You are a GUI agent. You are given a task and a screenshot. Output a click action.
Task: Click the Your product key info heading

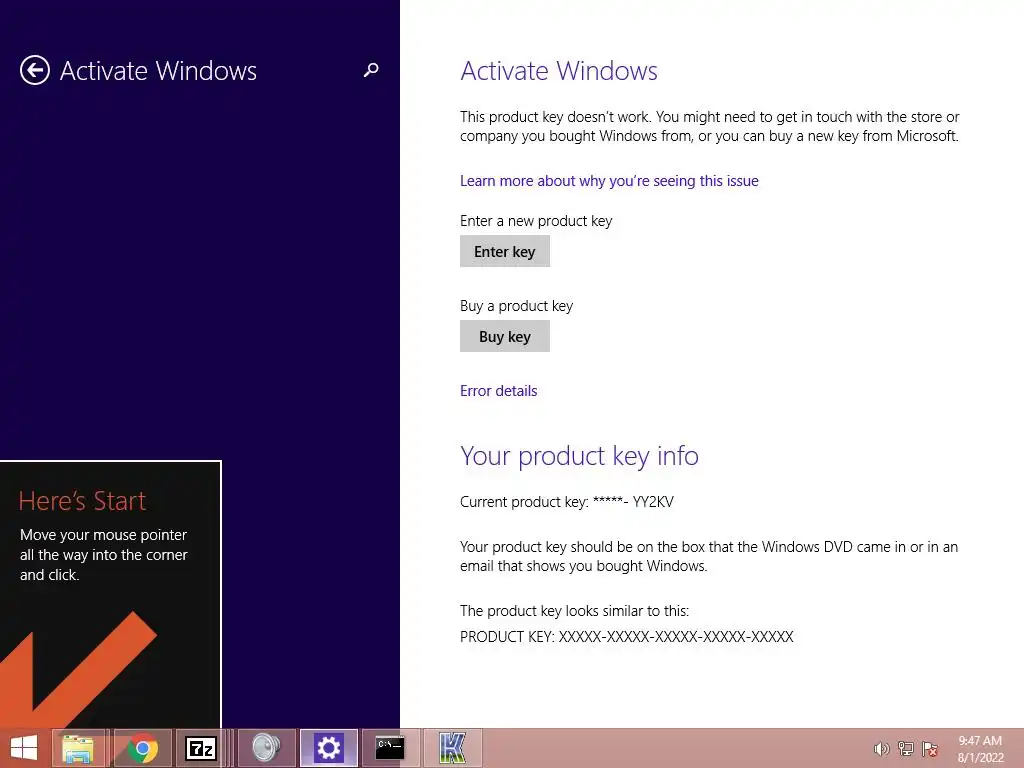(x=579, y=456)
